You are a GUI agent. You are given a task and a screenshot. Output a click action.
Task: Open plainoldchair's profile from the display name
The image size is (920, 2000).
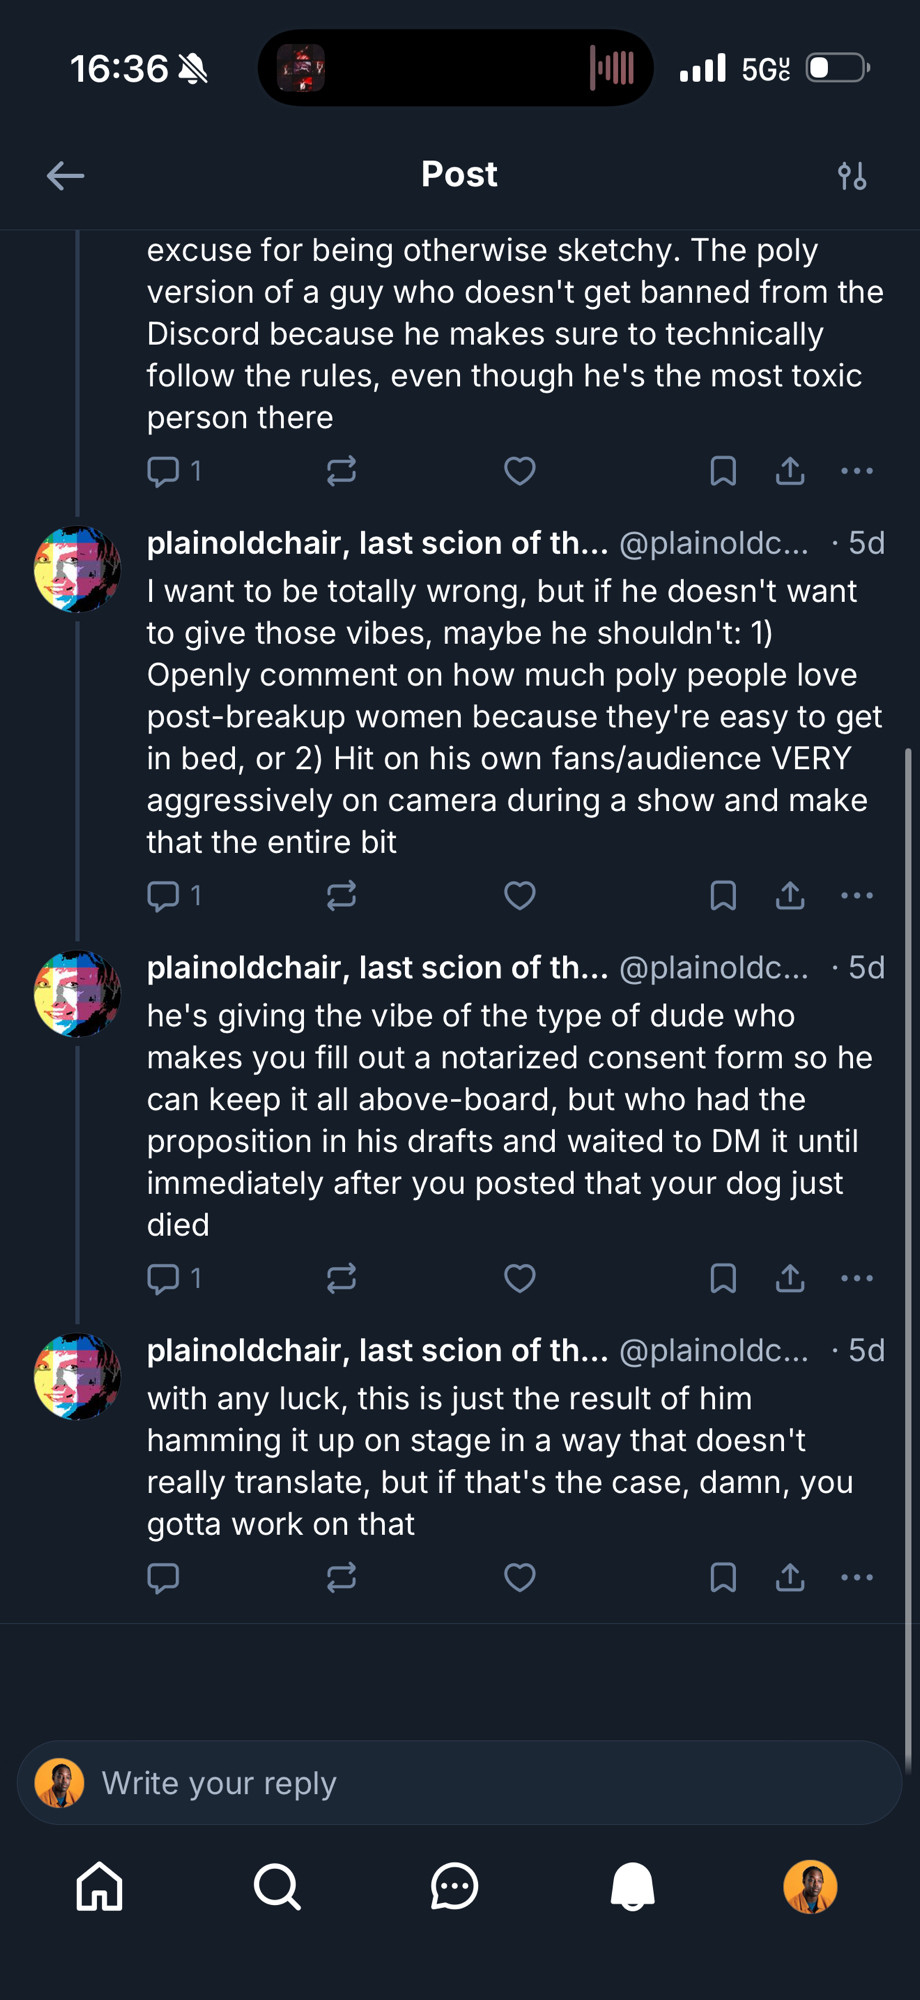(x=377, y=543)
